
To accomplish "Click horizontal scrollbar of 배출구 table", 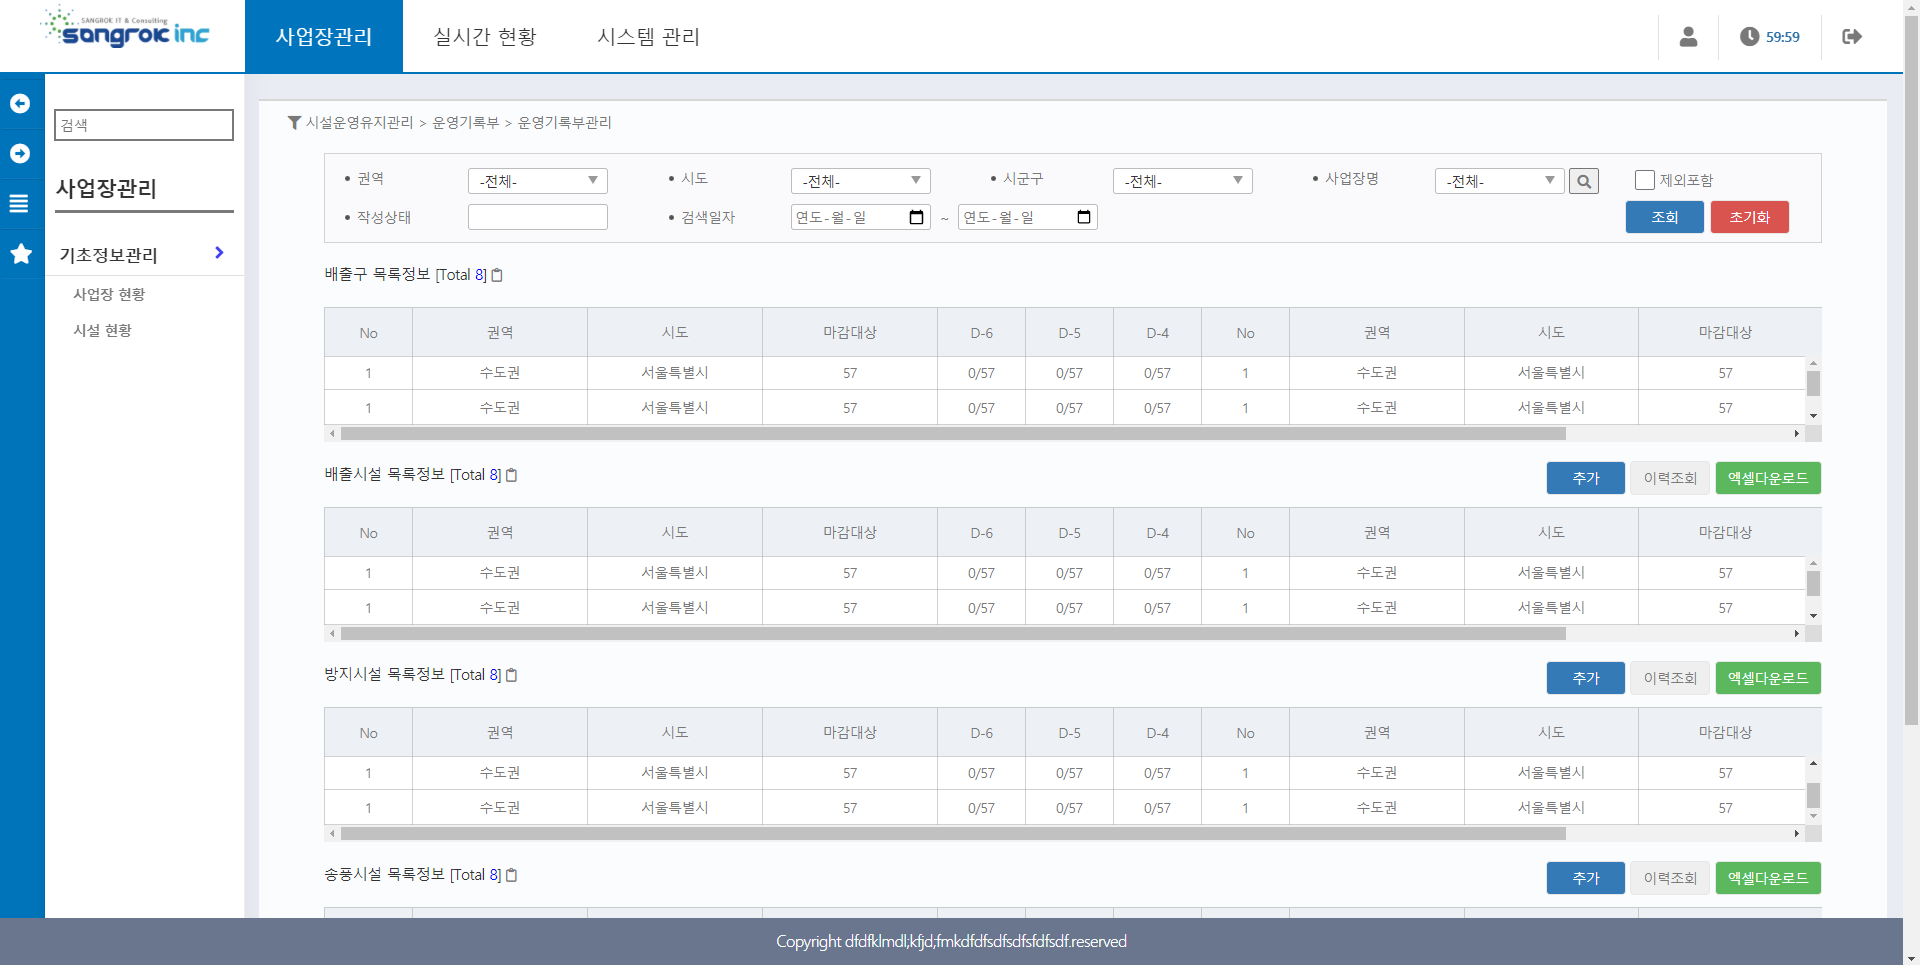I will [x=953, y=434].
